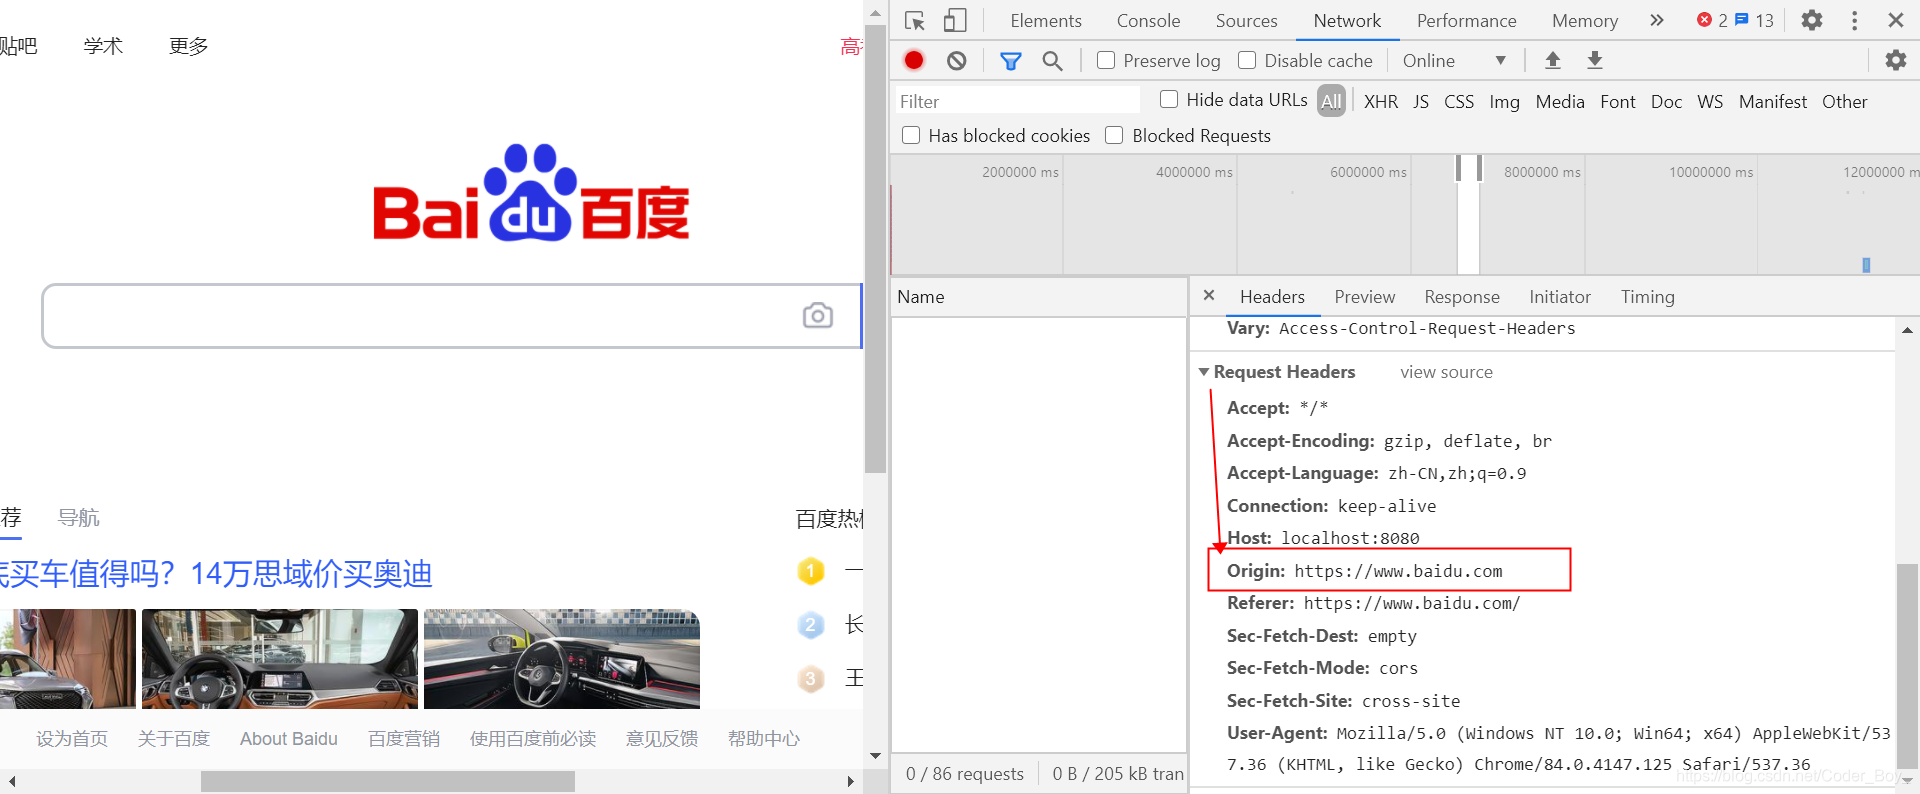Image resolution: width=1920 pixels, height=794 pixels.
Task: Switch to the Memory tab
Action: click(x=1584, y=20)
